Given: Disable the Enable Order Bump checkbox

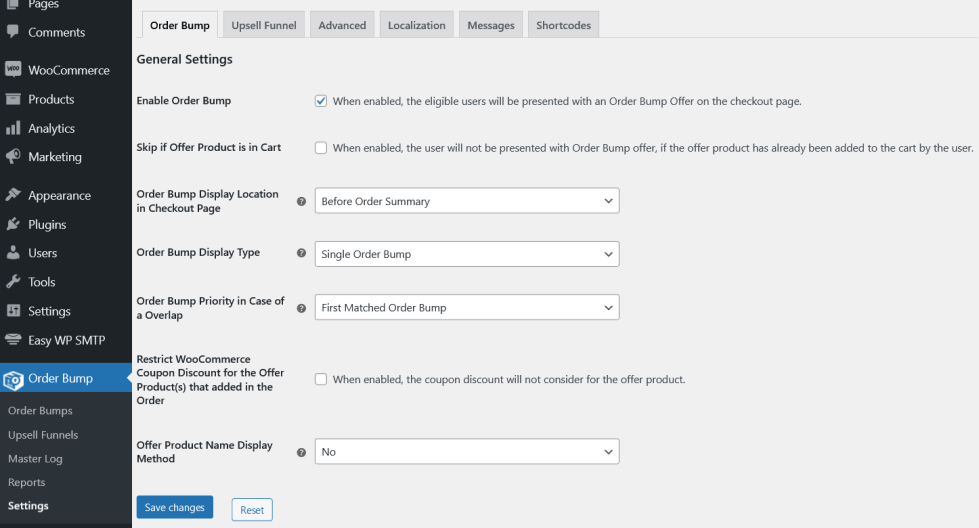Looking at the screenshot, I should pyautogui.click(x=321, y=101).
